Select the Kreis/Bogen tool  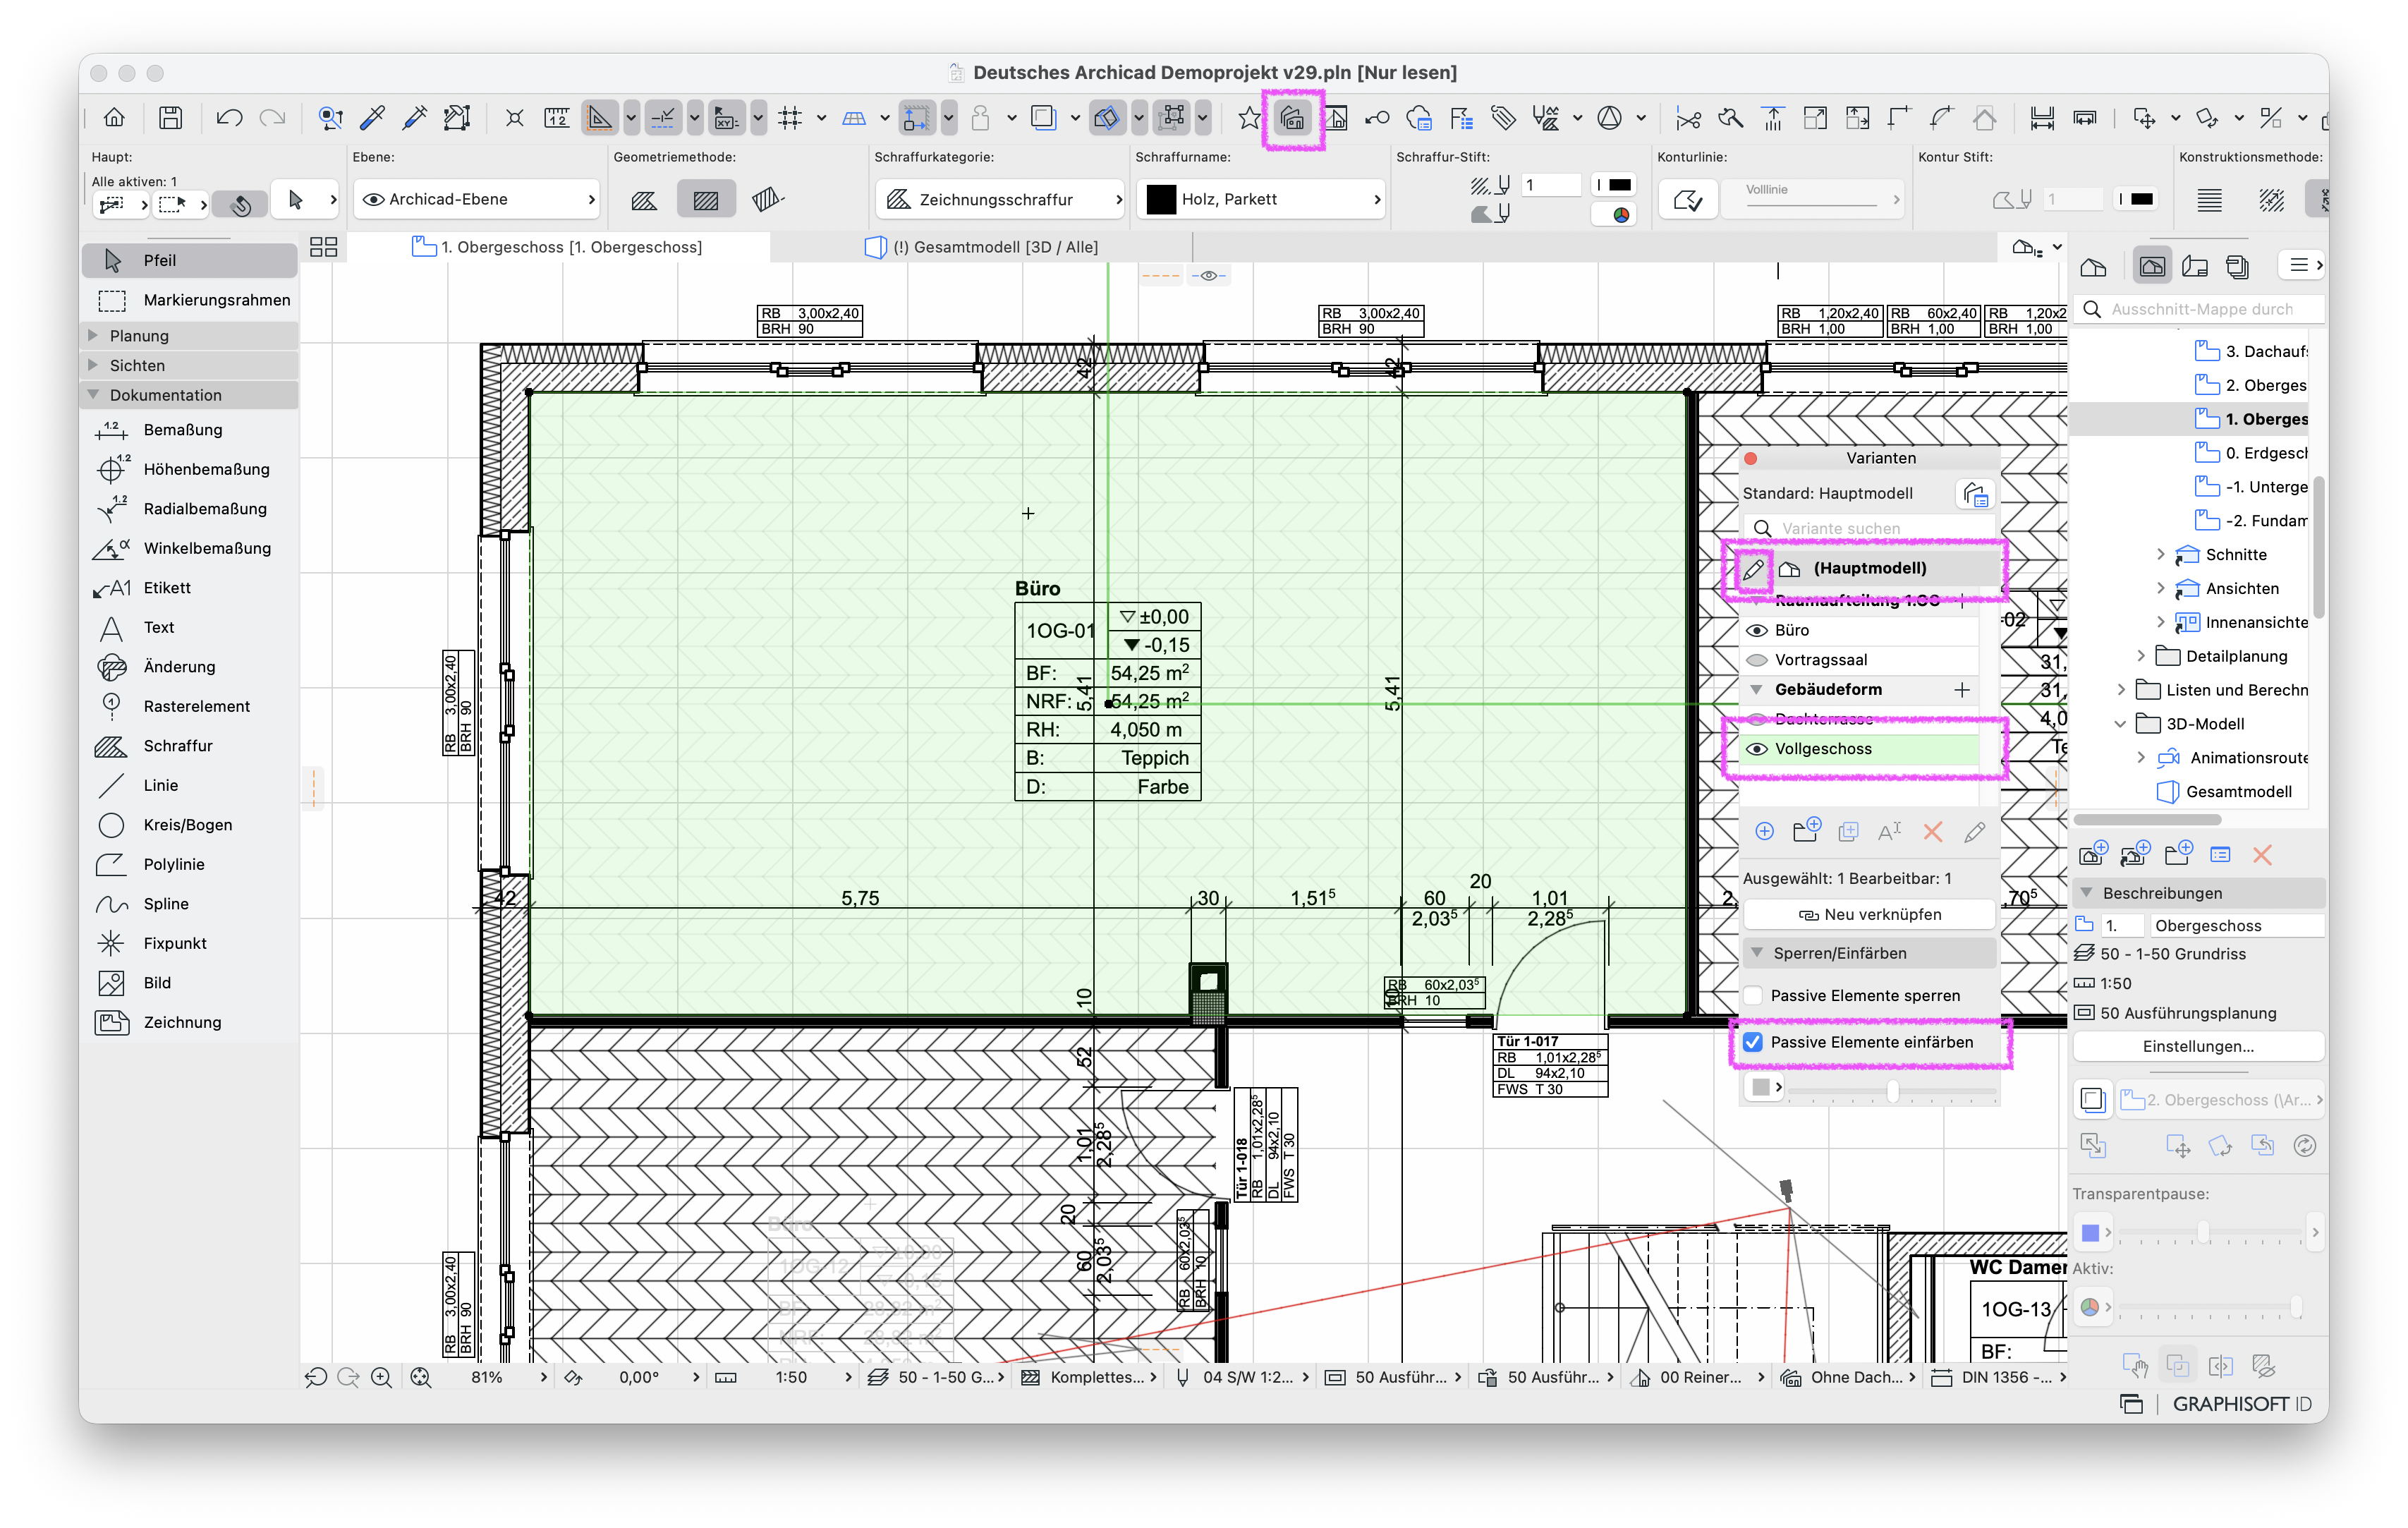[190, 825]
